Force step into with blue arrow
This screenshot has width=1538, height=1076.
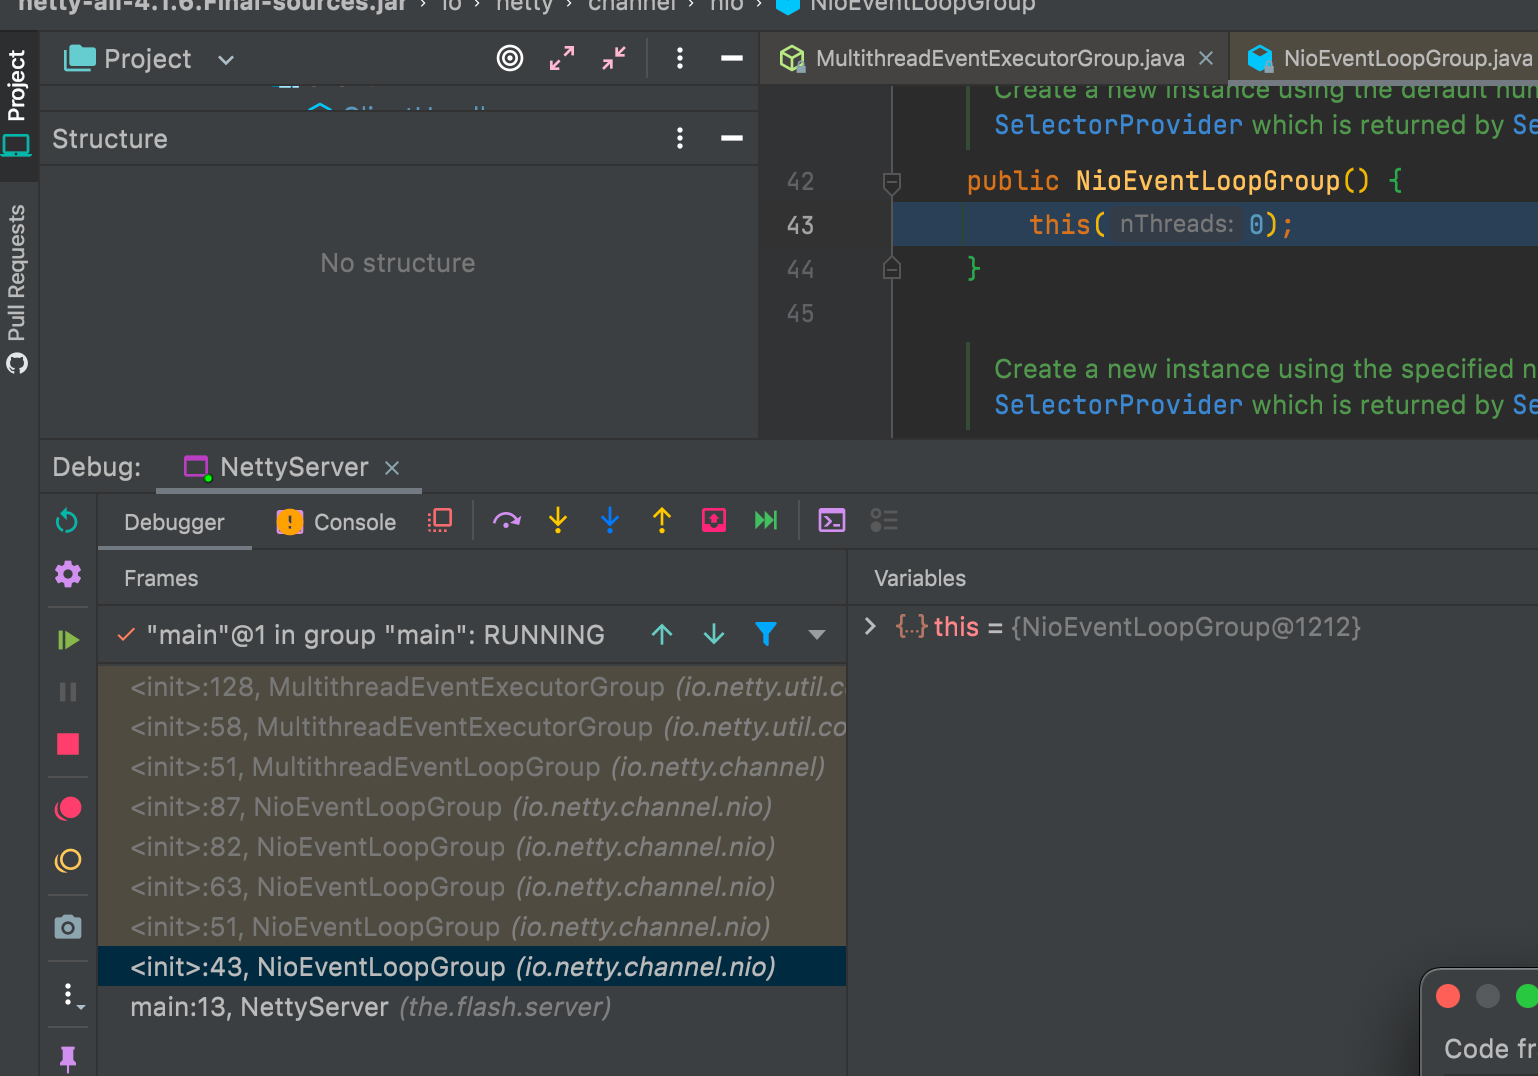pyautogui.click(x=610, y=521)
